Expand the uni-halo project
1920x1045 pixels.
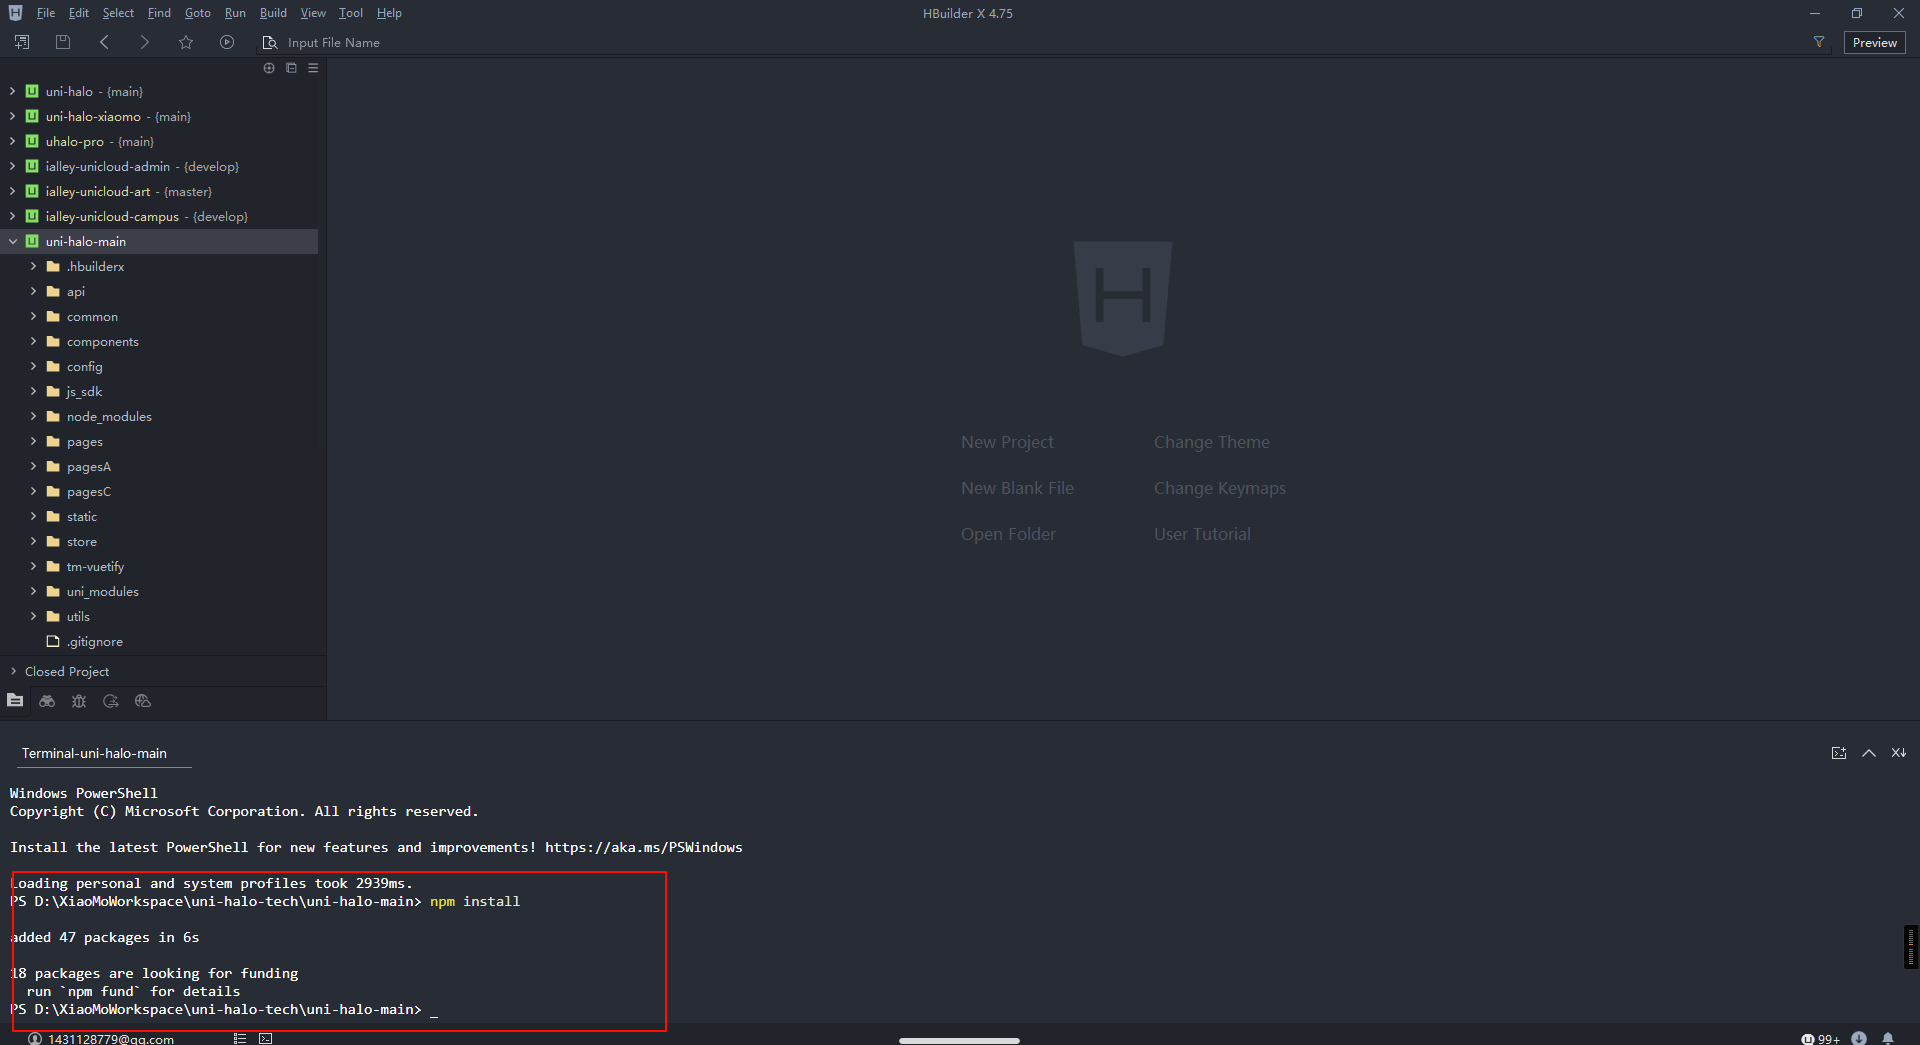(x=12, y=91)
